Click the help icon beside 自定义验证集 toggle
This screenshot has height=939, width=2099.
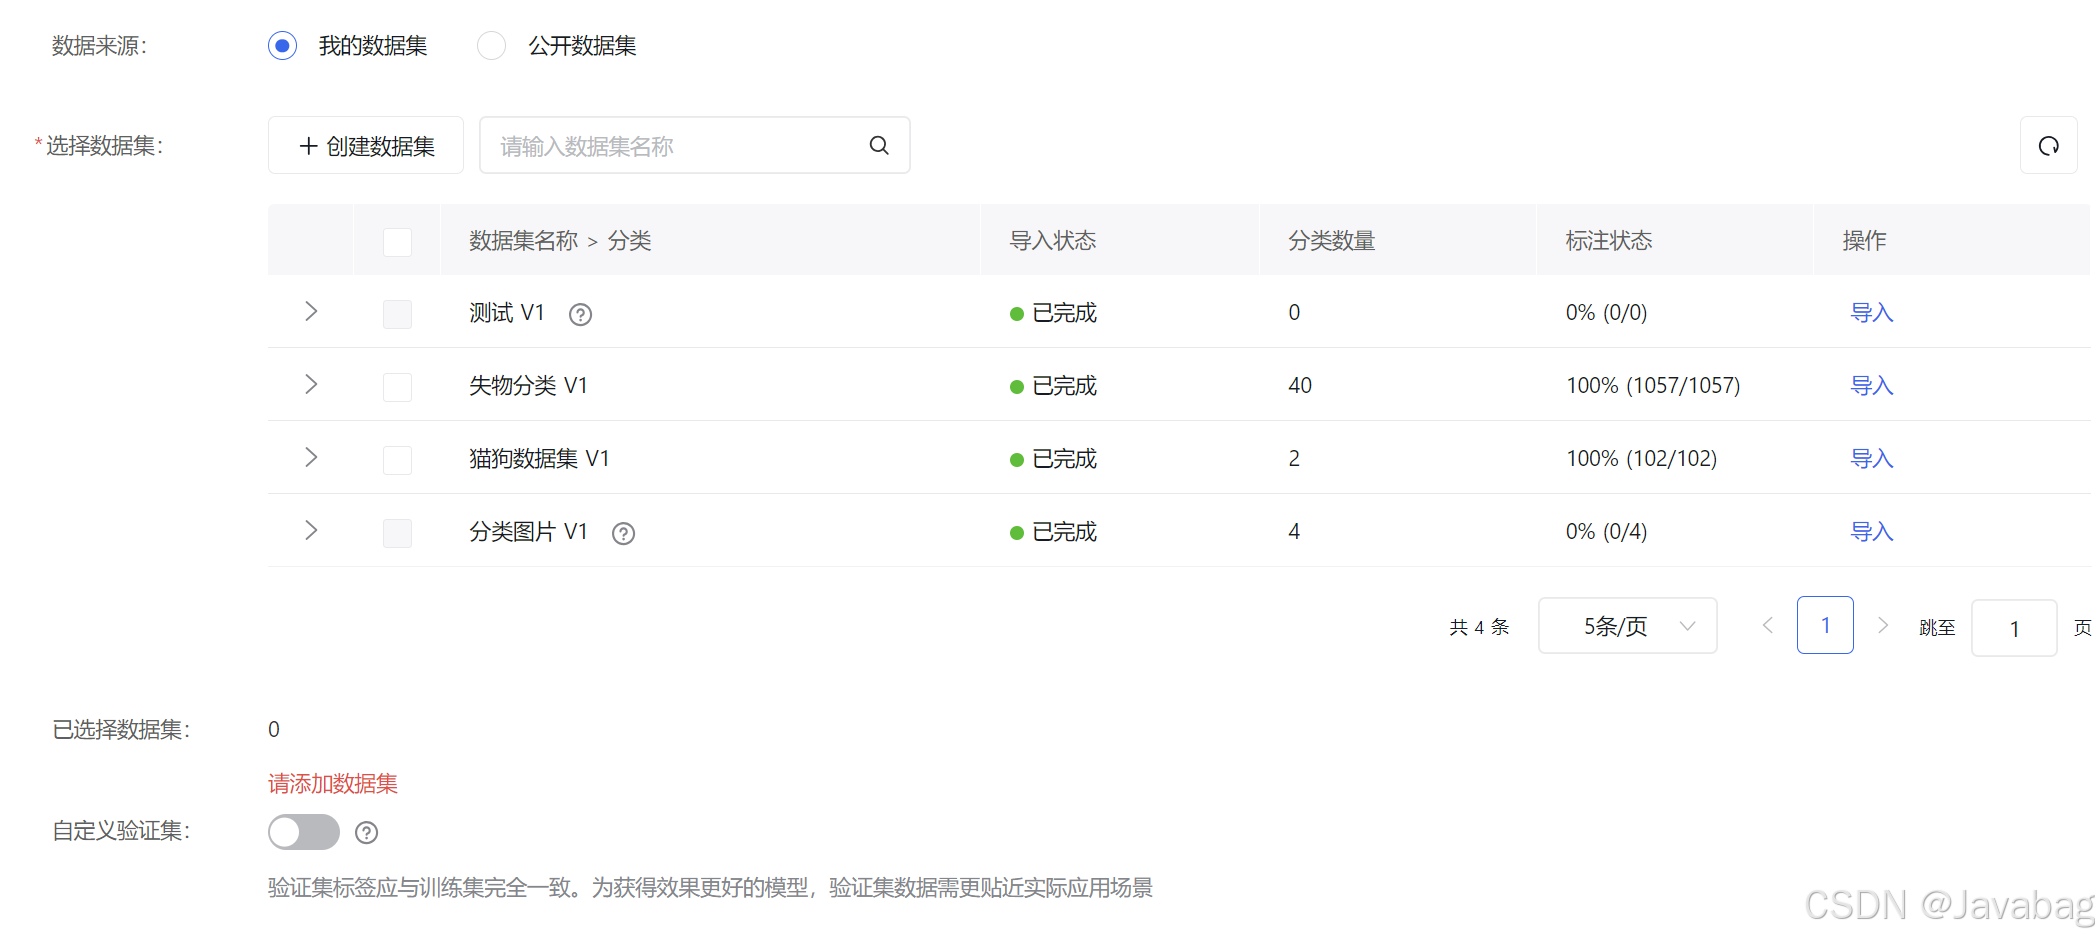(366, 832)
